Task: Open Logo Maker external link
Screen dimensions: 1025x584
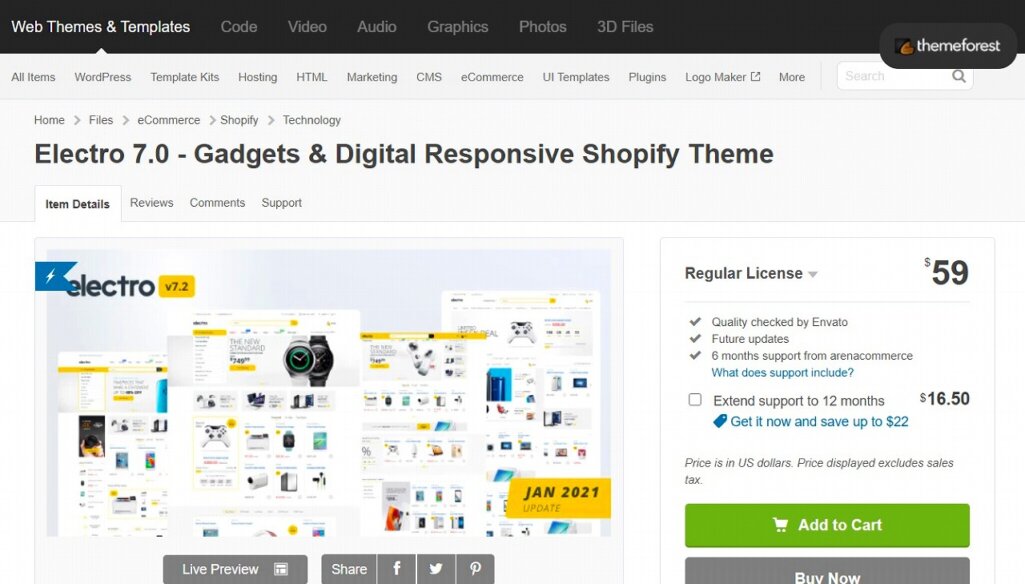Action: point(722,77)
